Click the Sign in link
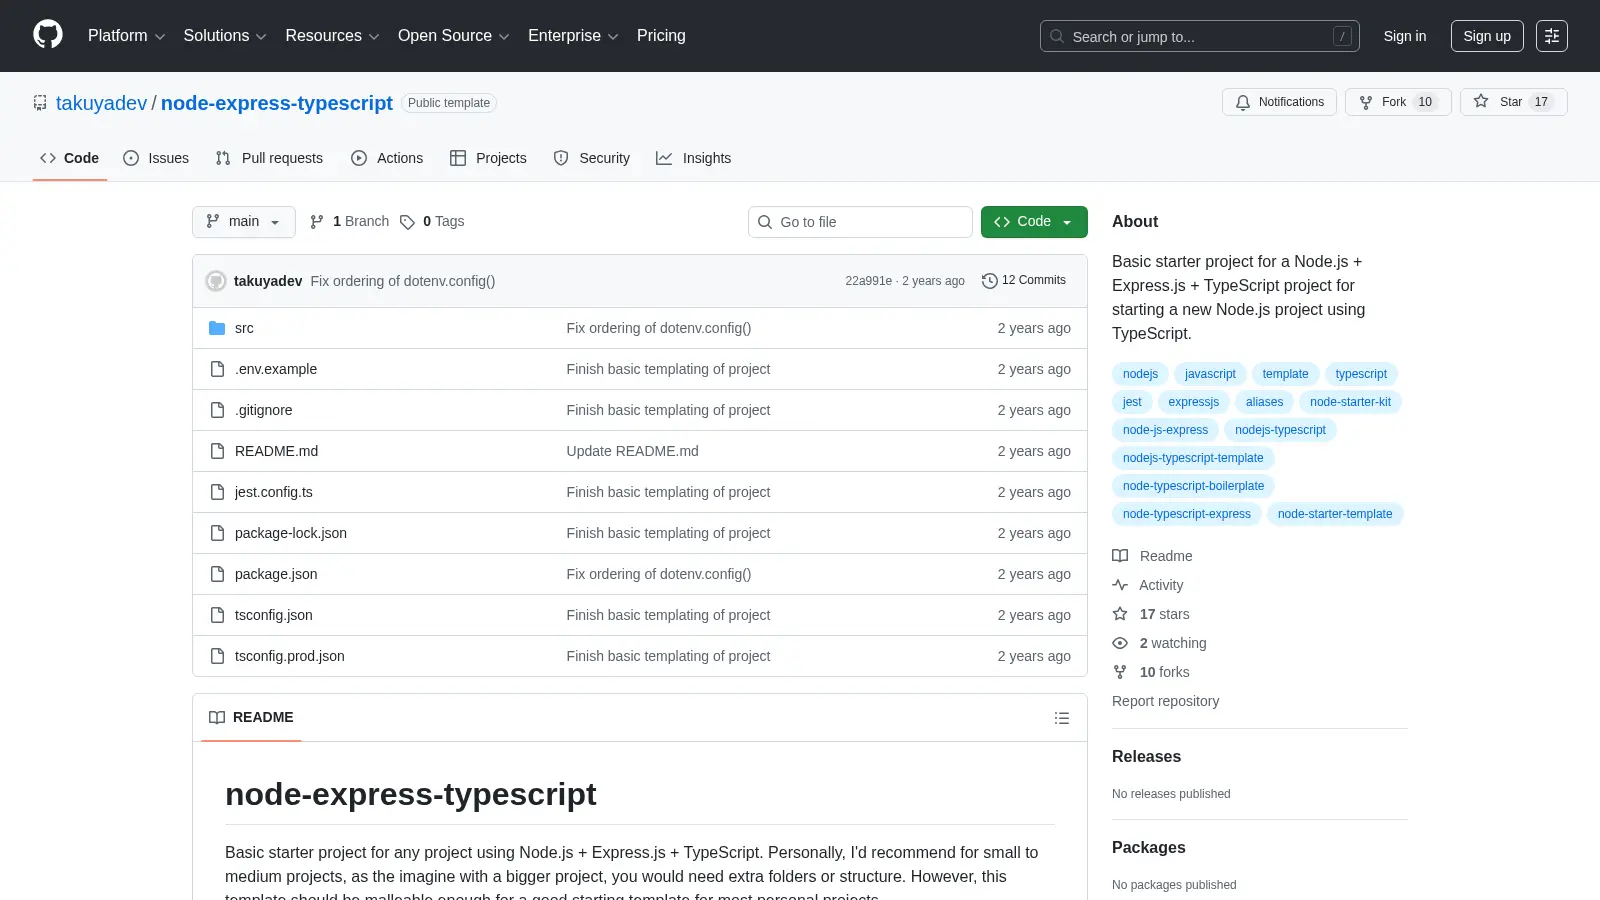1600x900 pixels. pyautogui.click(x=1405, y=36)
